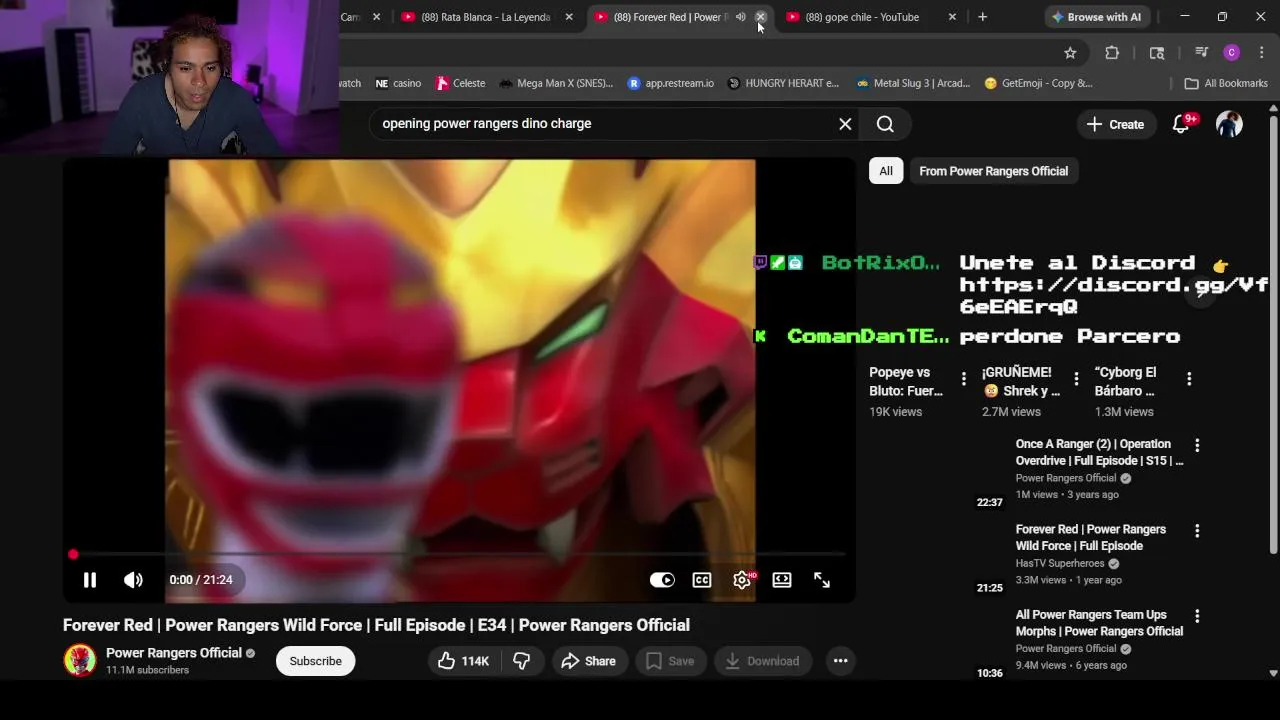The width and height of the screenshot is (1280, 720).
Task: Open HUNGRY HERART bookmark
Action: point(783,83)
